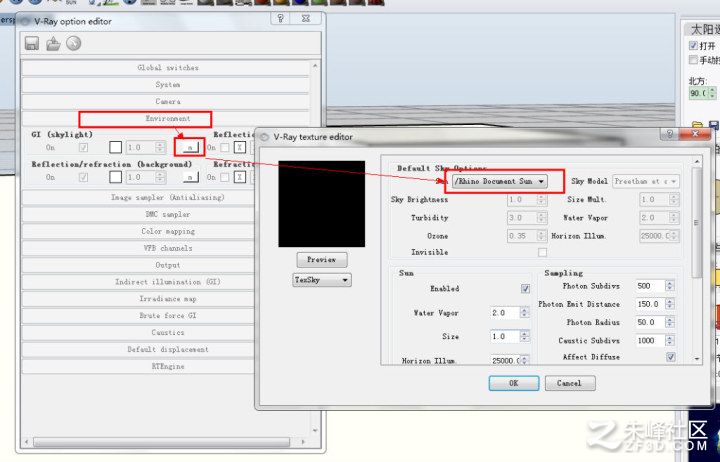
Task: Click the Preview button
Action: point(321,259)
